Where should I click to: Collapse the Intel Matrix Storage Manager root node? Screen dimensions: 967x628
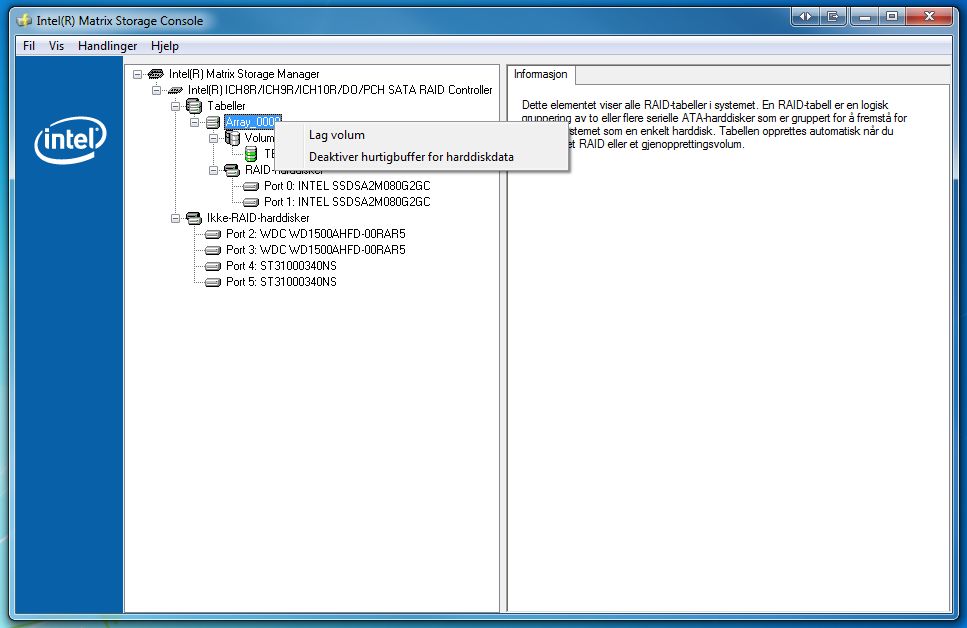click(x=138, y=74)
